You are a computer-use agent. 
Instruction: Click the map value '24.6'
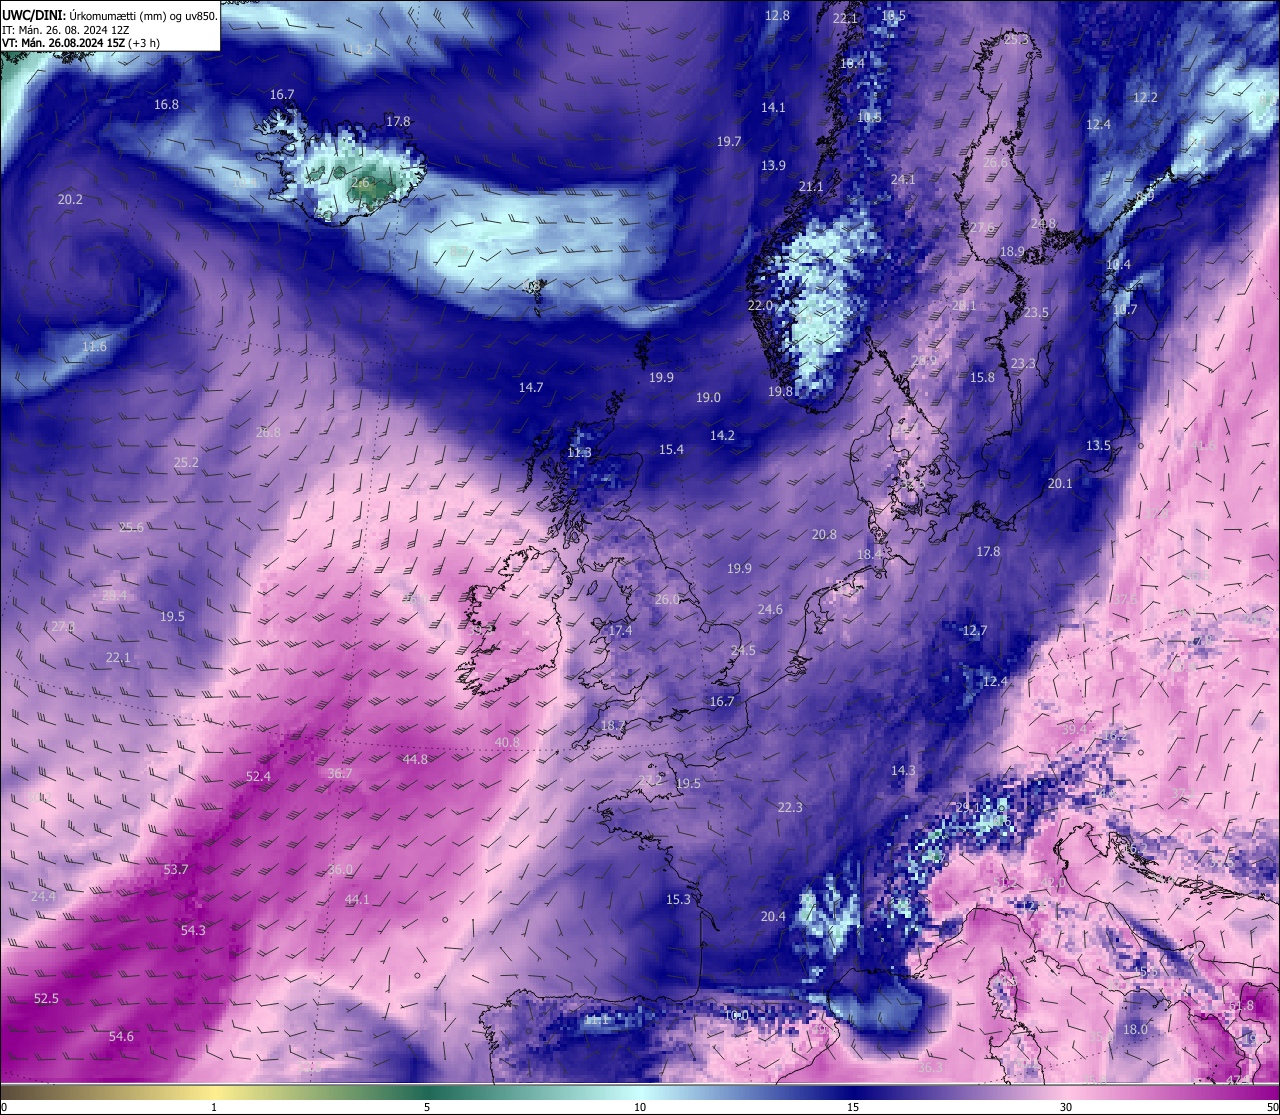(x=770, y=610)
